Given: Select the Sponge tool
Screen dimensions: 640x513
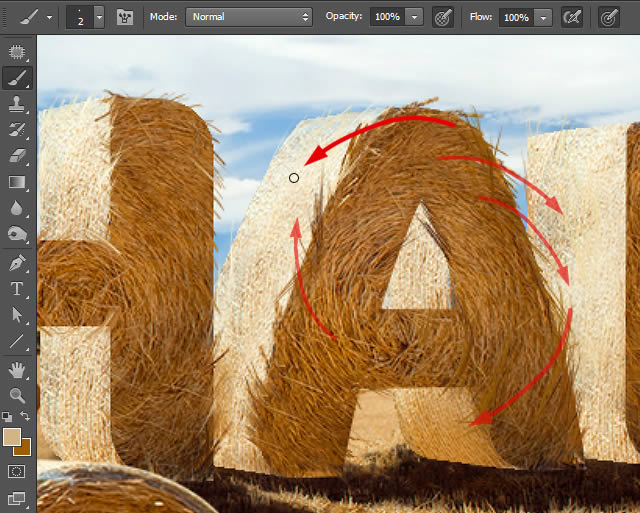Looking at the screenshot, I should (17, 234).
